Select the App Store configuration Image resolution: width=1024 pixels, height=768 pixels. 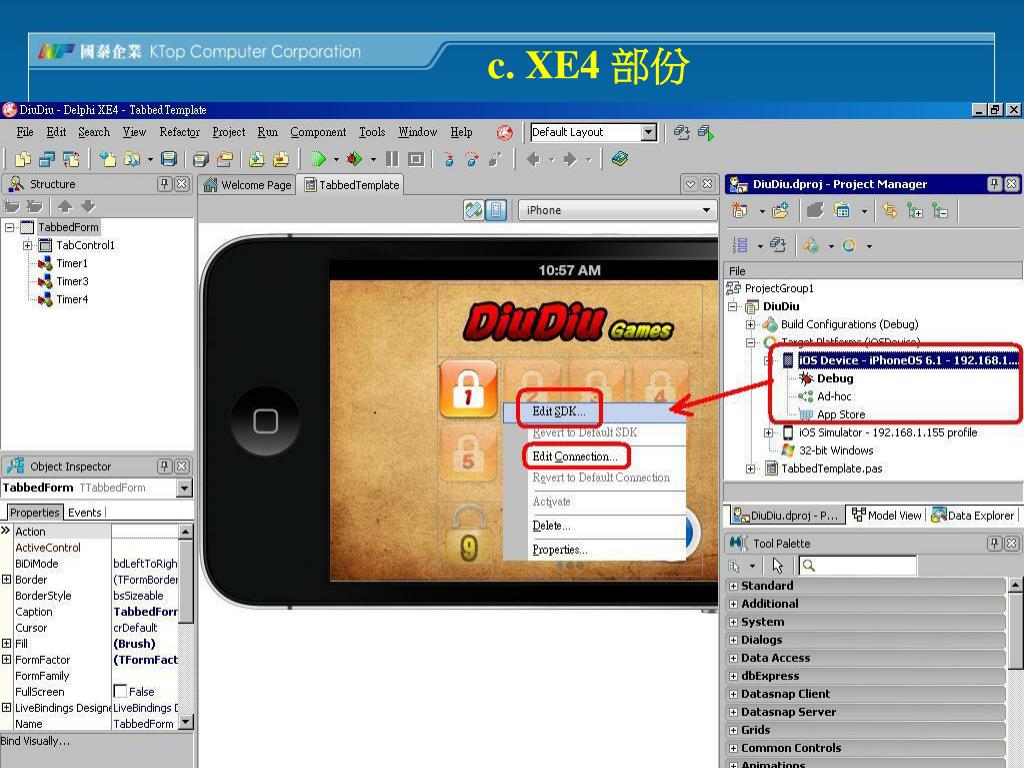point(840,415)
